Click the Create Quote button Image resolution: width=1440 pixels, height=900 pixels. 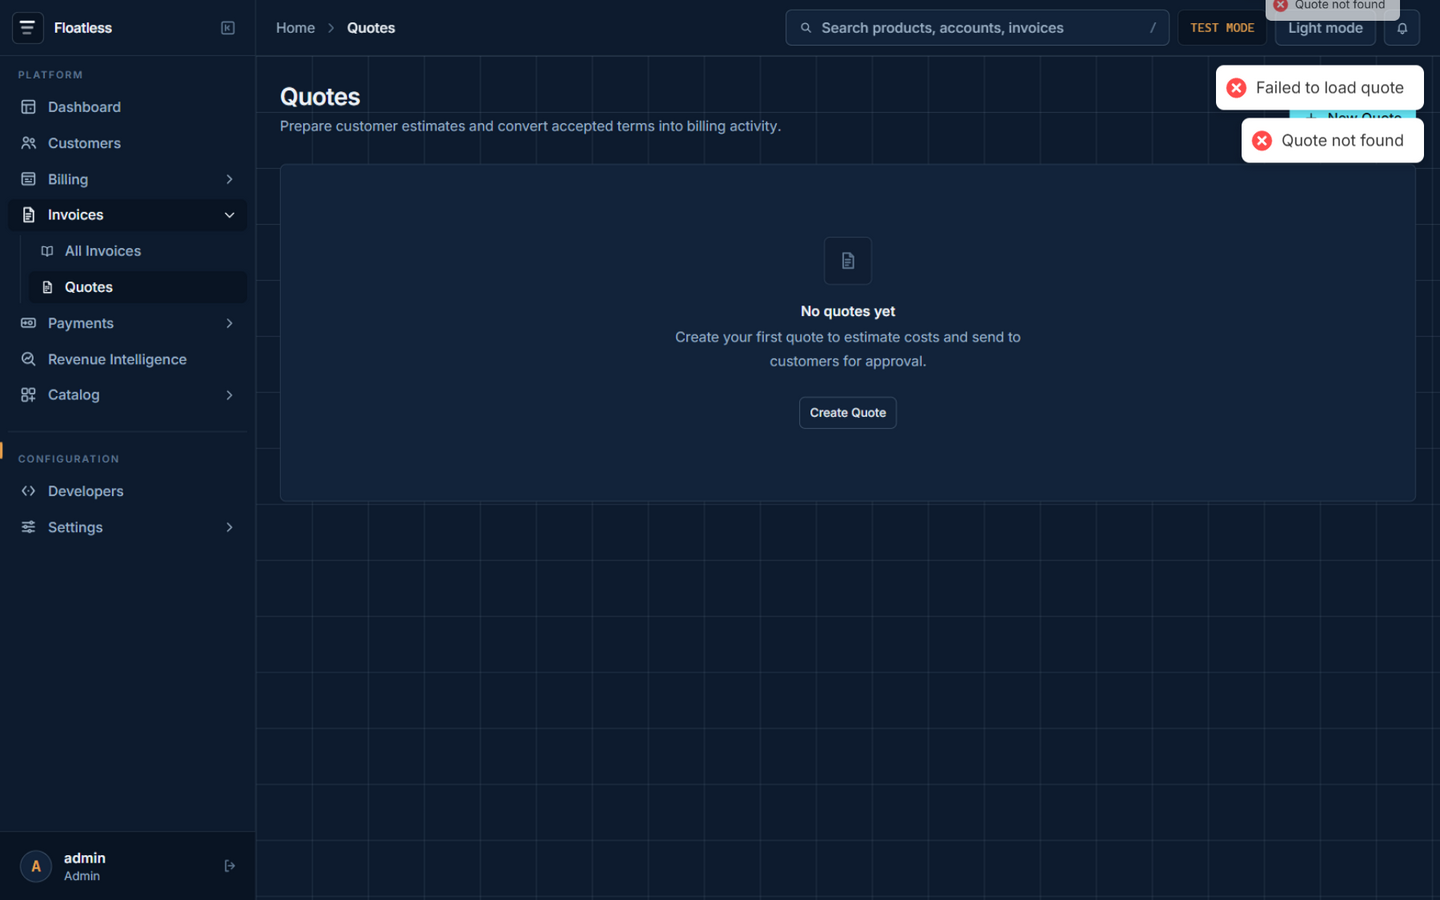click(x=848, y=413)
